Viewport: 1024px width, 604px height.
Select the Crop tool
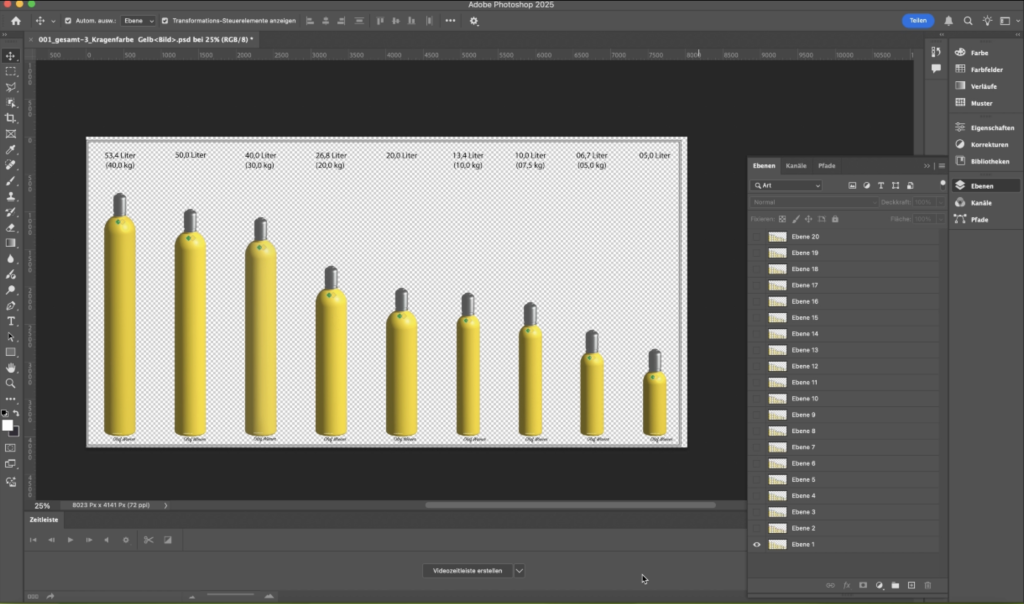[11, 118]
